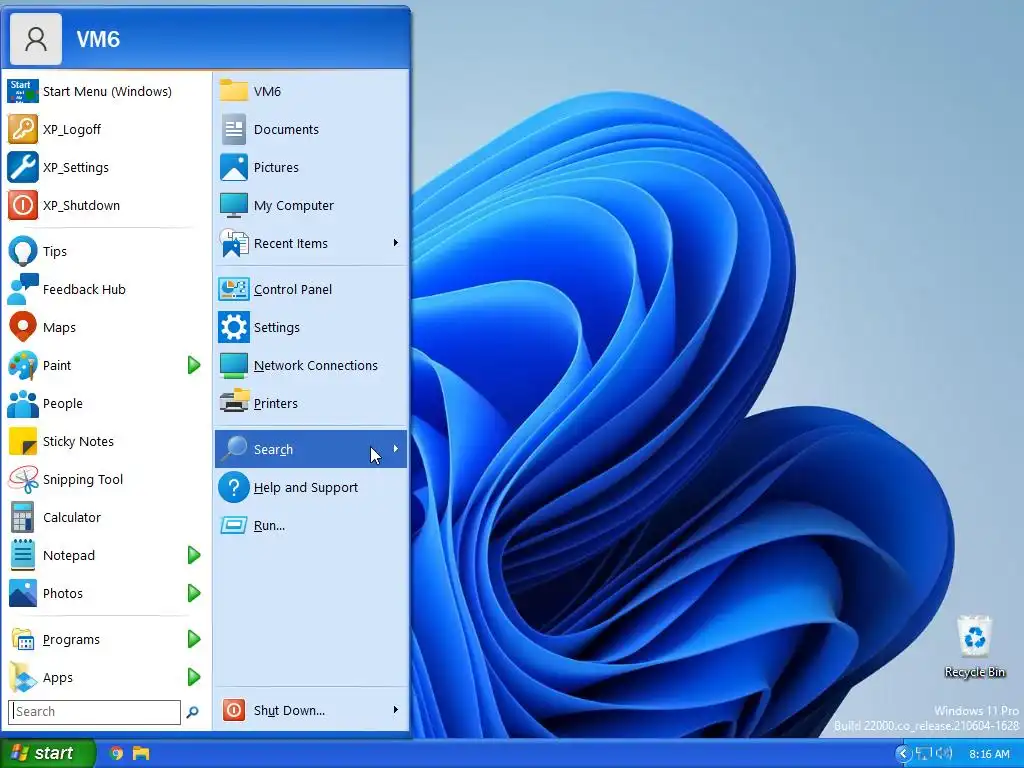Click the VM6 username header

(98, 39)
